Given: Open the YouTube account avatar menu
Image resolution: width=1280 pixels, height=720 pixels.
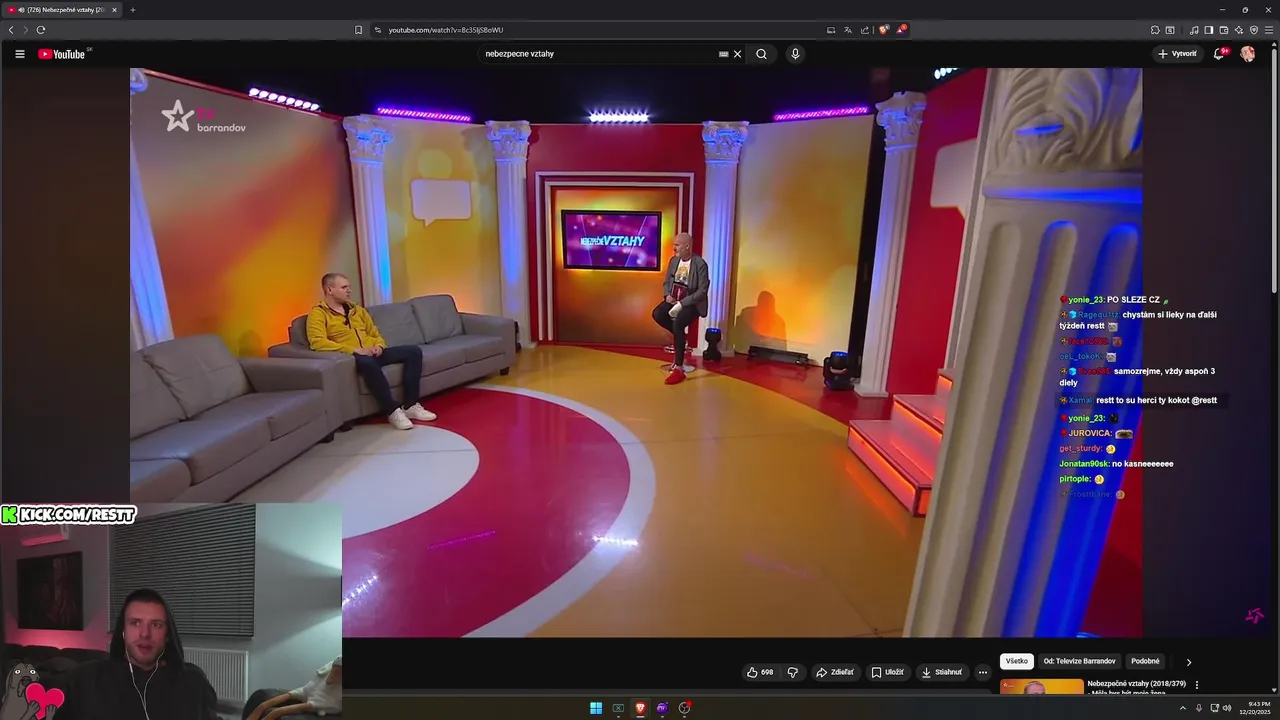Looking at the screenshot, I should (x=1248, y=54).
